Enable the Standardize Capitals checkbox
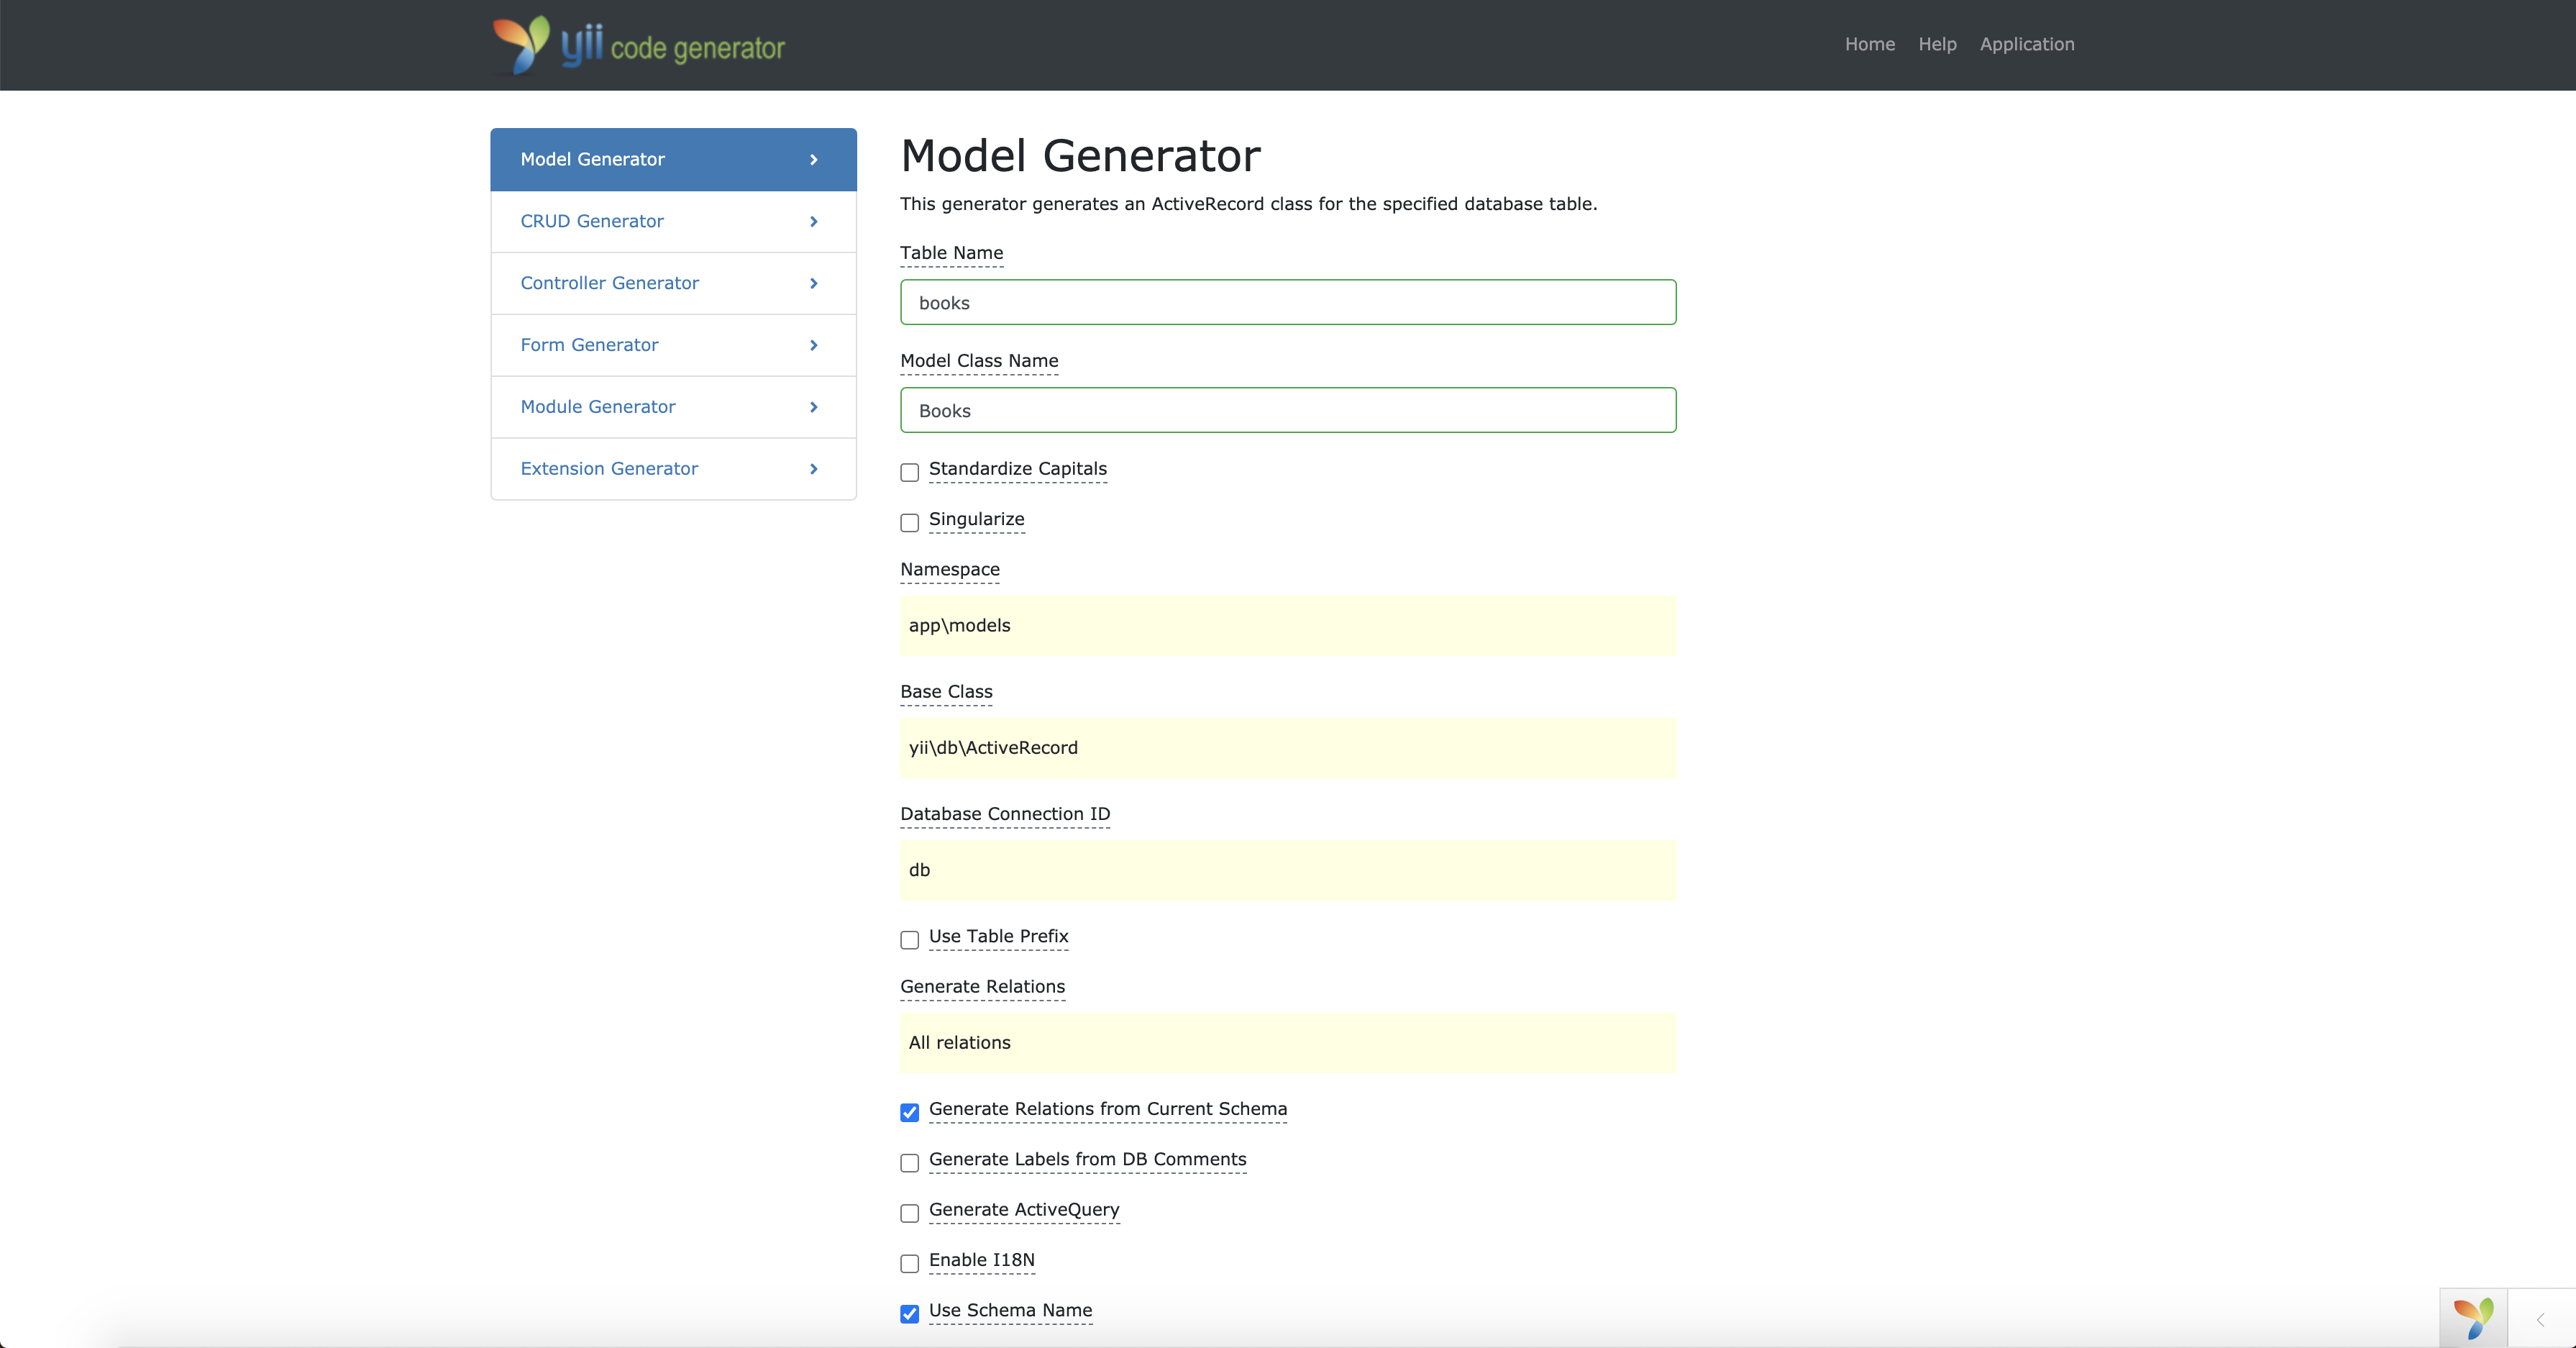This screenshot has height=1348, width=2576. coord(910,470)
